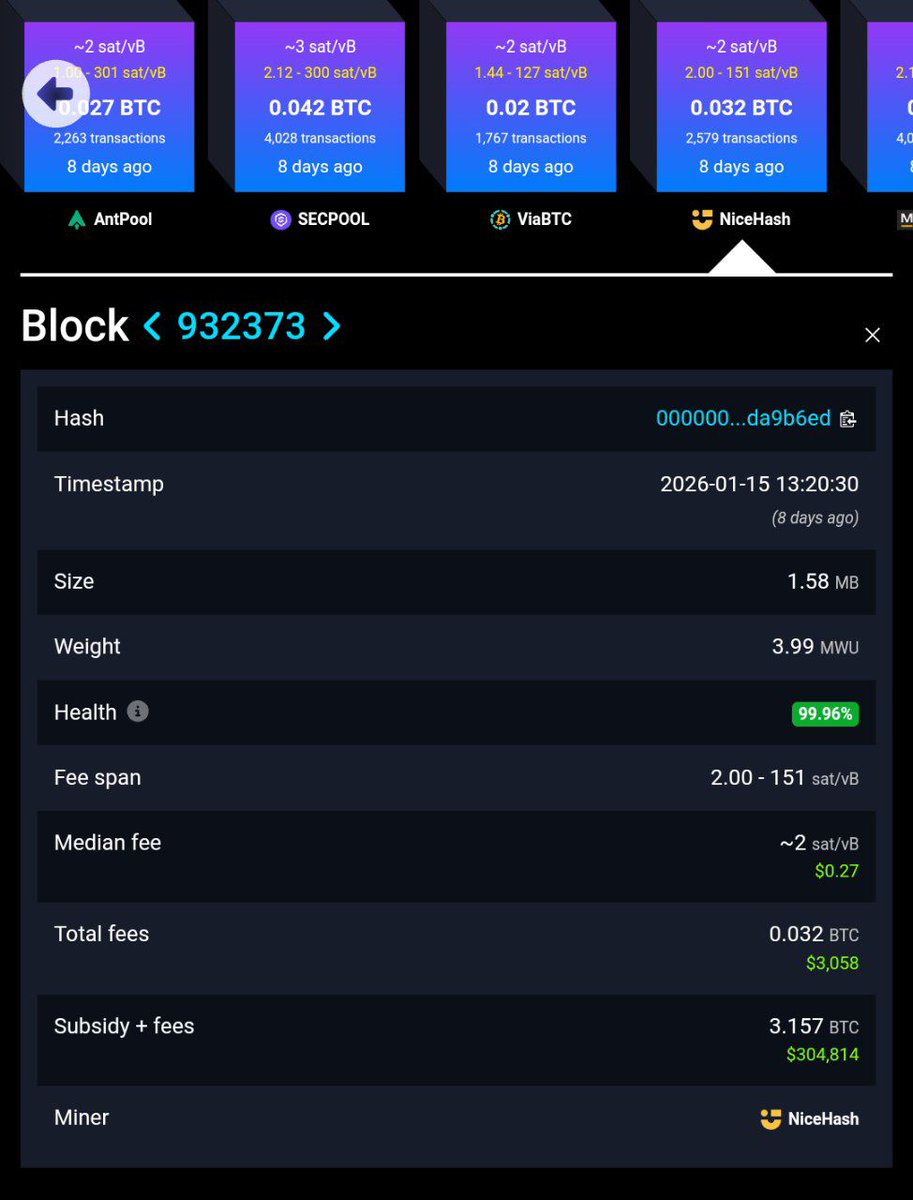Click the ViaBTC logo icon

tap(500, 219)
